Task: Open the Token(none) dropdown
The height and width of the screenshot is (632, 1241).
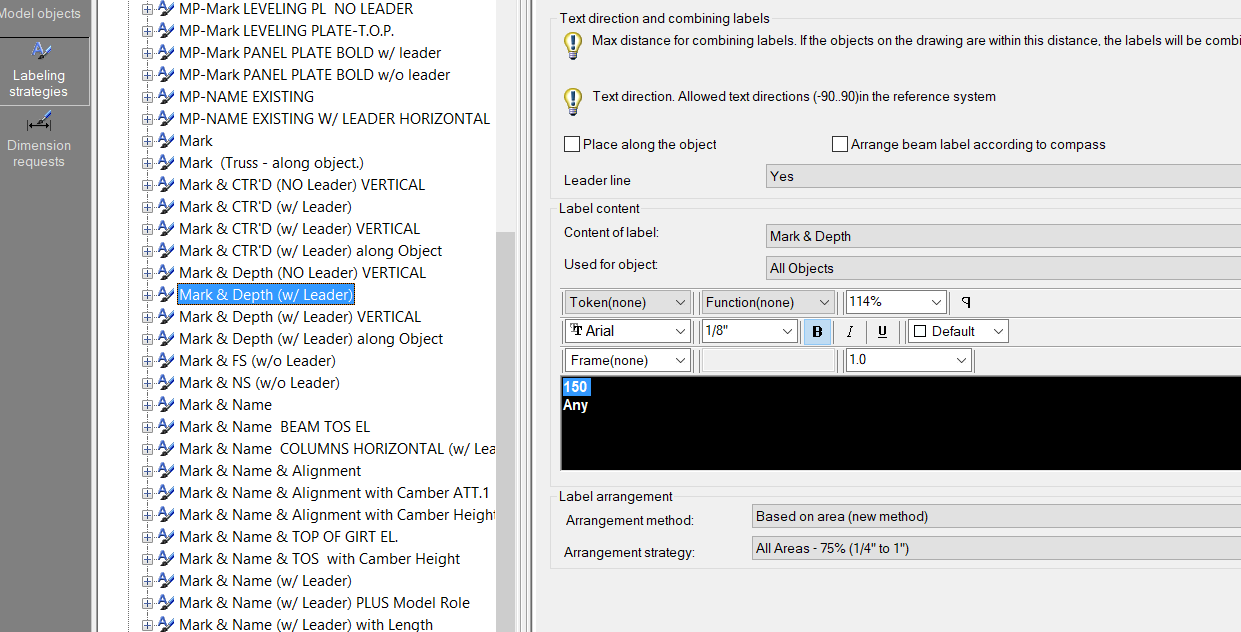Action: pyautogui.click(x=627, y=302)
